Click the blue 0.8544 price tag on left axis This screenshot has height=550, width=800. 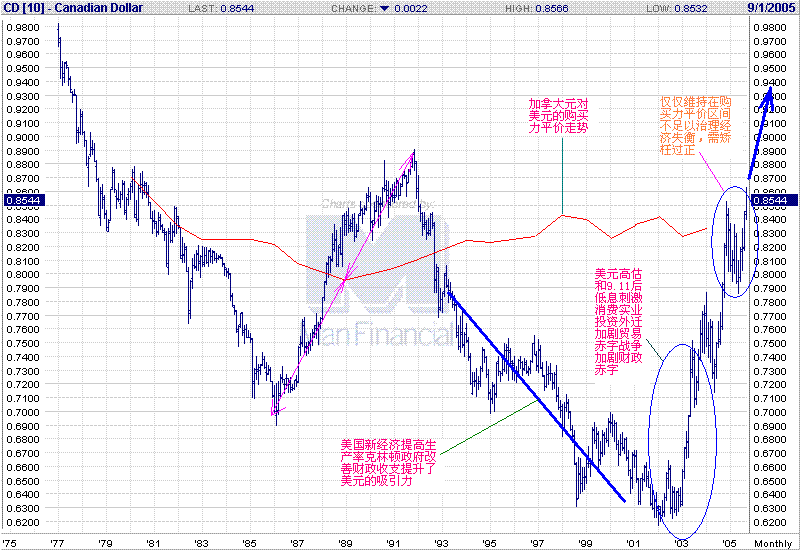tap(23, 201)
